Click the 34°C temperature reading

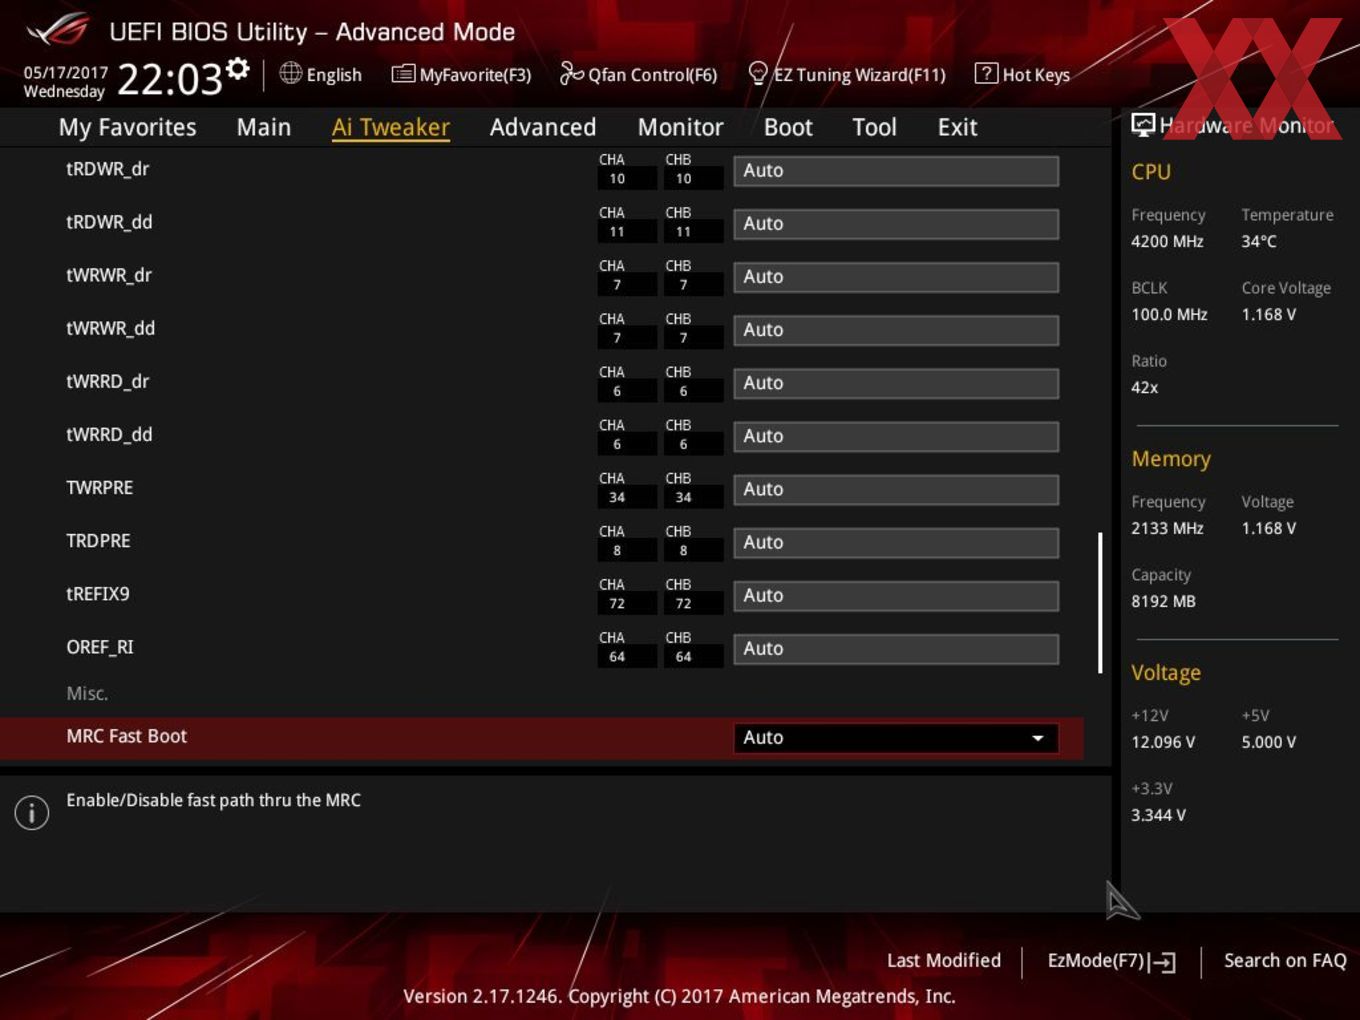pyautogui.click(x=1259, y=241)
